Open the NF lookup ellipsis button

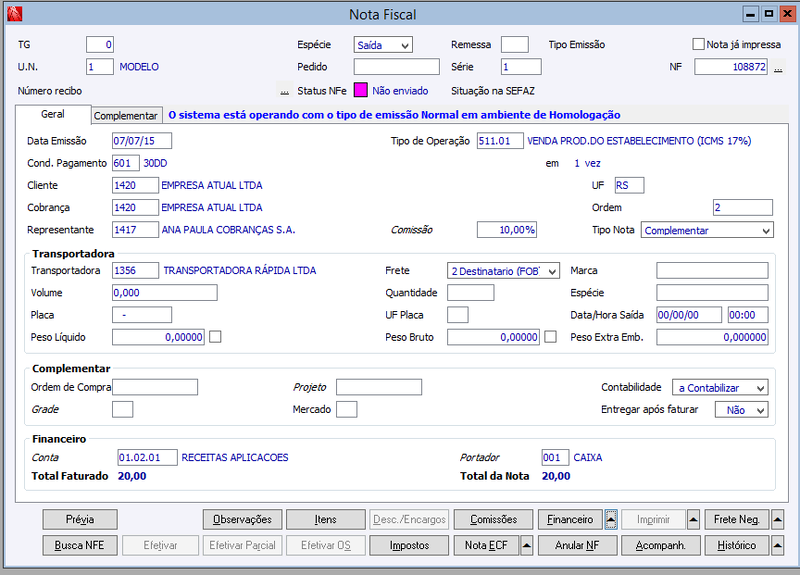(778, 67)
